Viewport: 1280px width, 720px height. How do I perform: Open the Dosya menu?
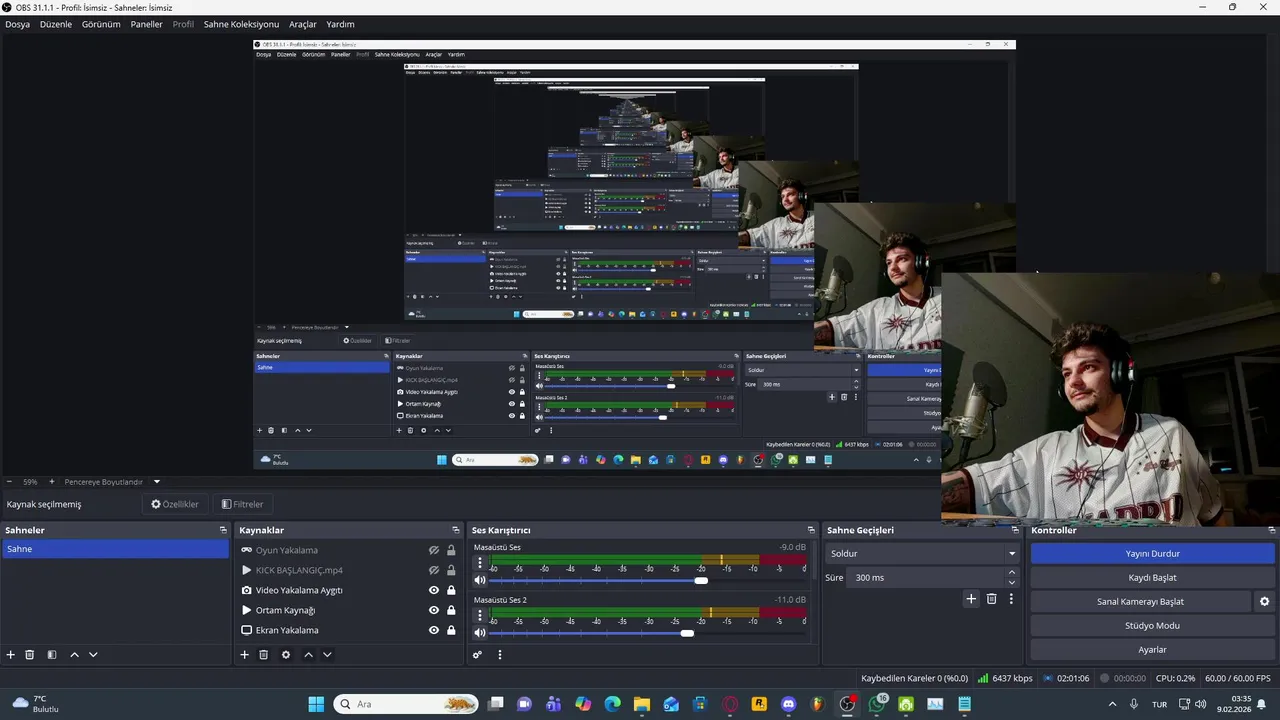coord(17,24)
